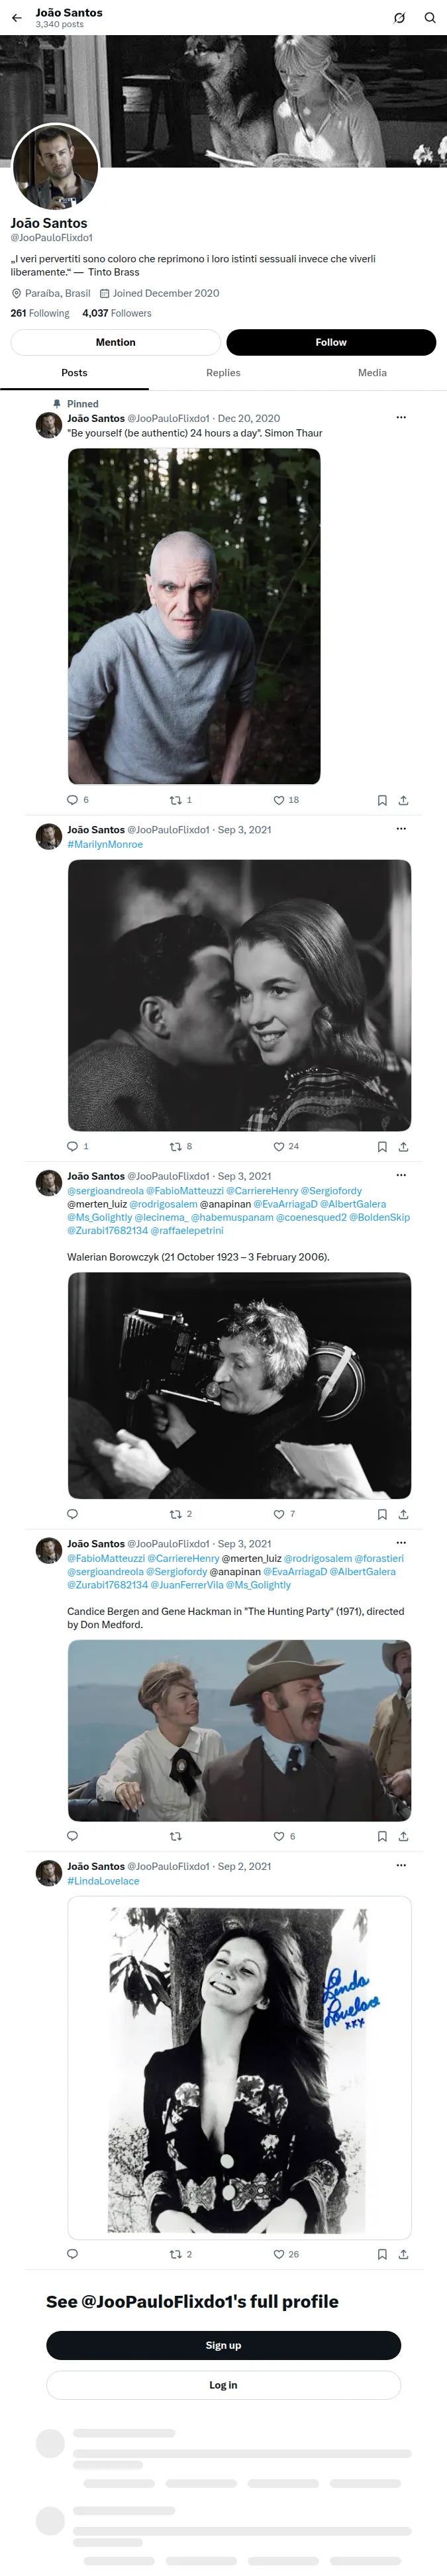Click the Follow button
The width and height of the screenshot is (447, 2576).
(331, 342)
